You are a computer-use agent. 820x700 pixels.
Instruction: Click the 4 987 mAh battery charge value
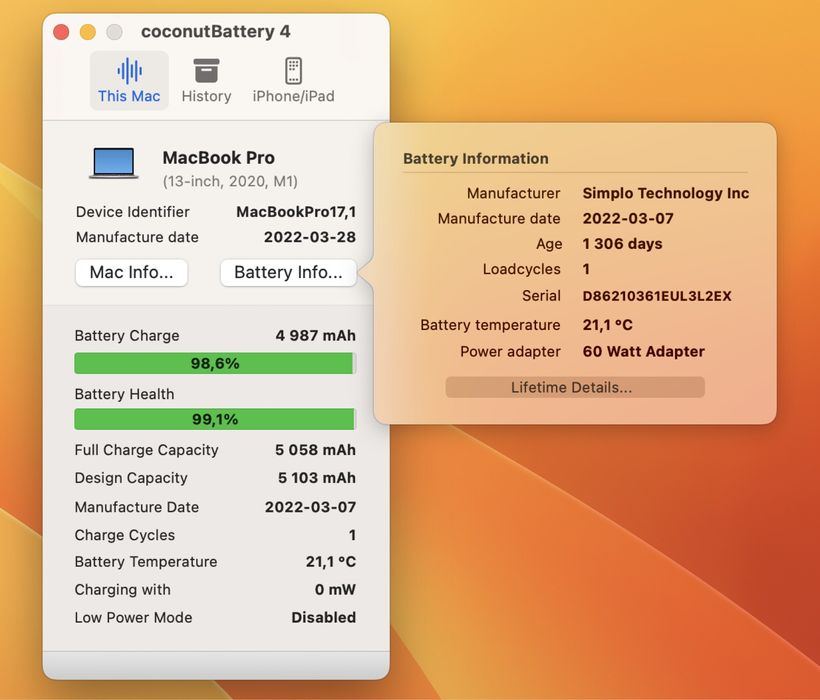315,336
